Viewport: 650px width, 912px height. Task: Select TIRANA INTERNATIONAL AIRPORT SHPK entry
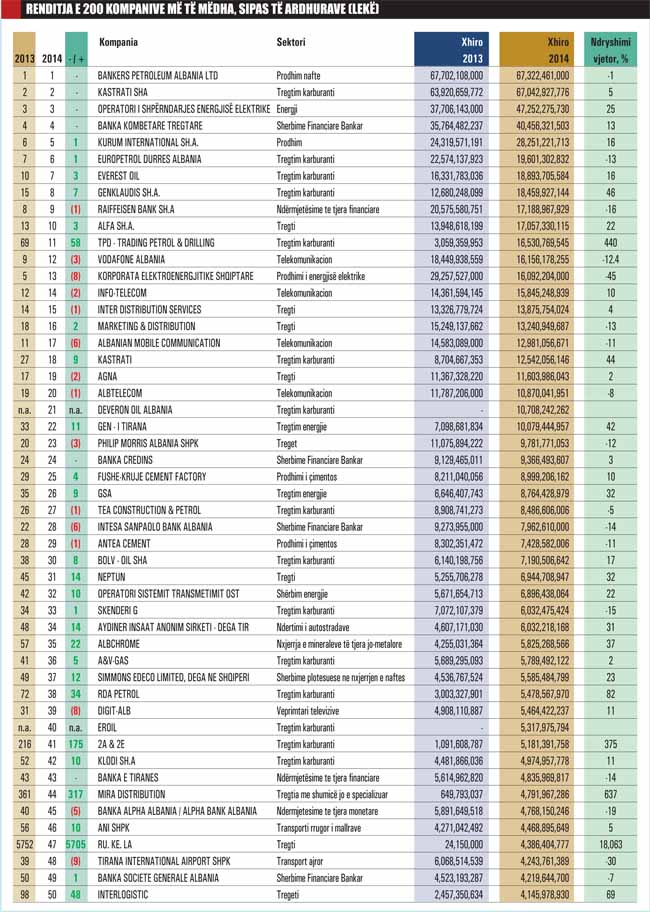click(x=164, y=861)
